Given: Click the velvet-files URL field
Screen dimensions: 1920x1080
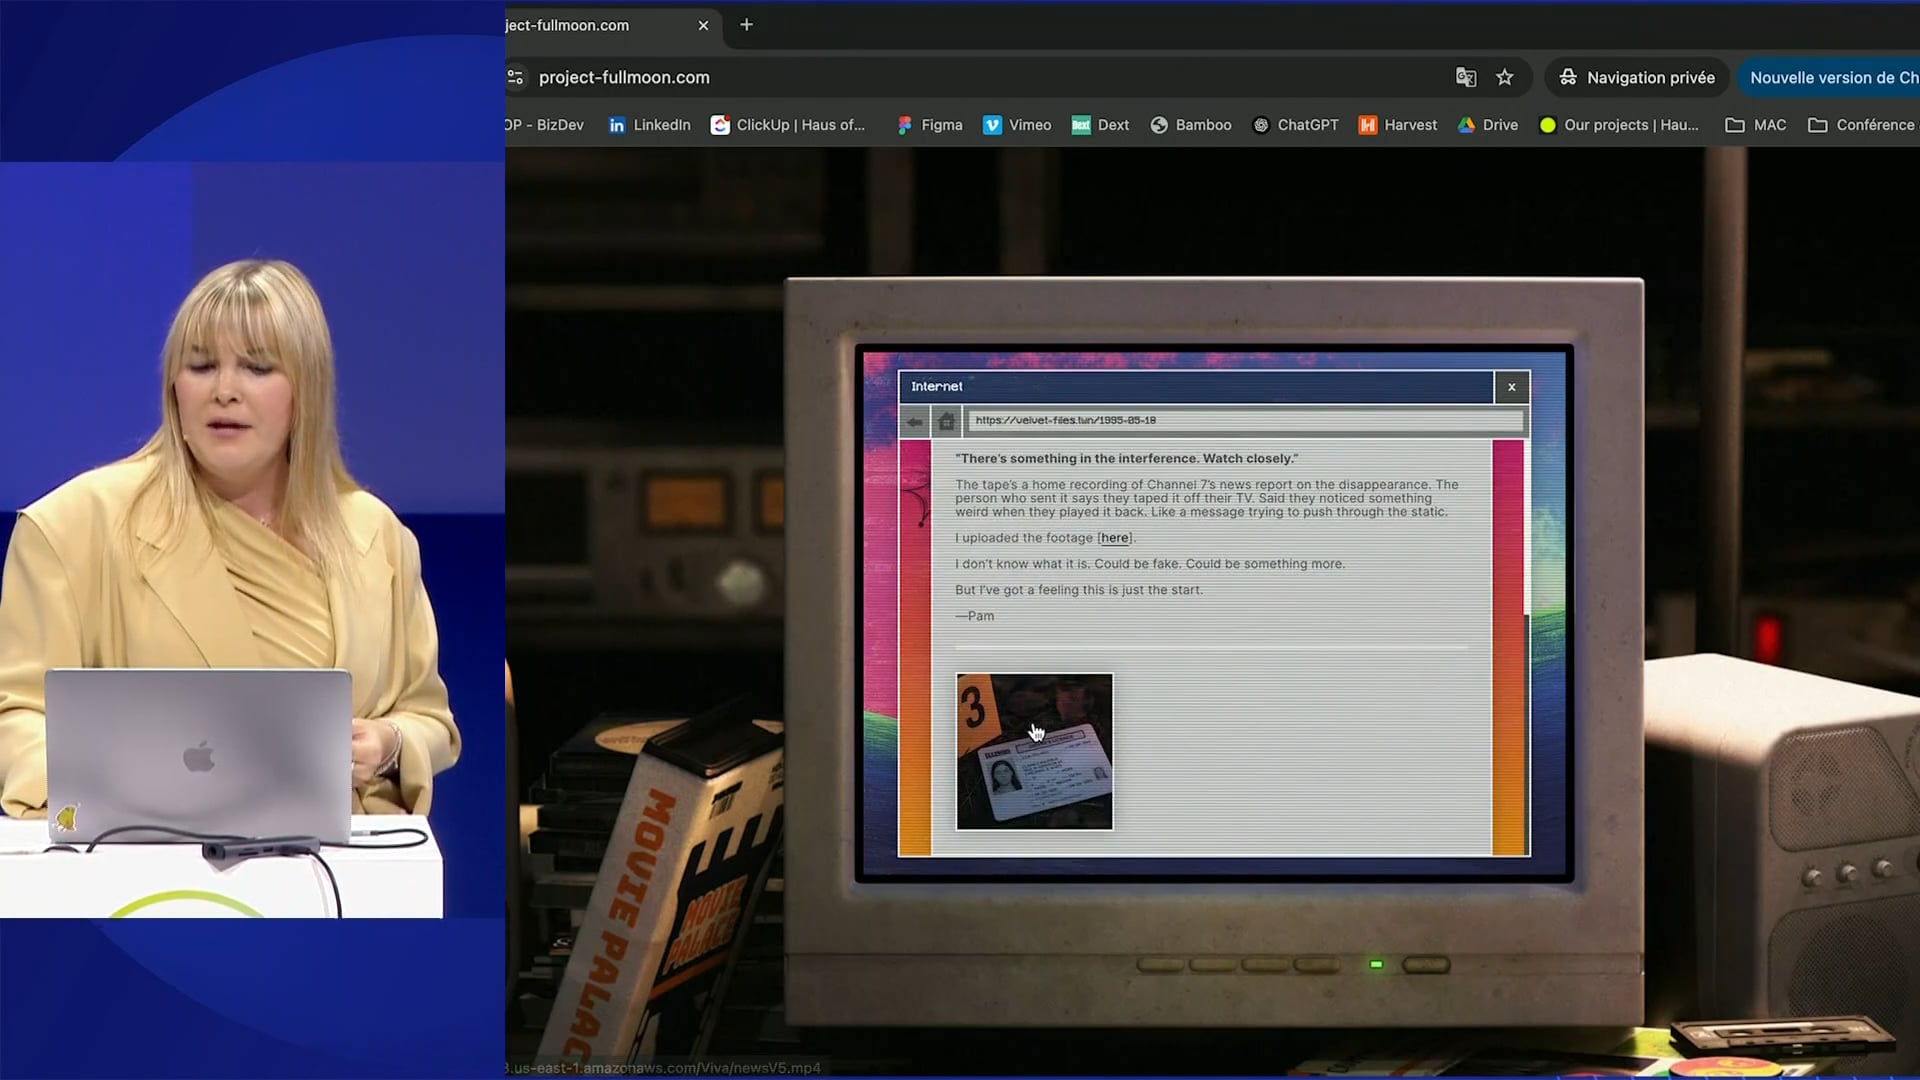Looking at the screenshot, I should tap(1245, 421).
